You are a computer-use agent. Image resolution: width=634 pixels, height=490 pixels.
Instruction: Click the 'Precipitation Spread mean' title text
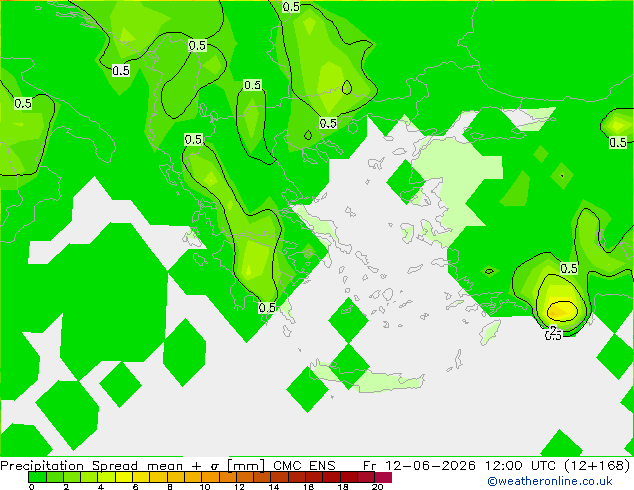coord(91,466)
